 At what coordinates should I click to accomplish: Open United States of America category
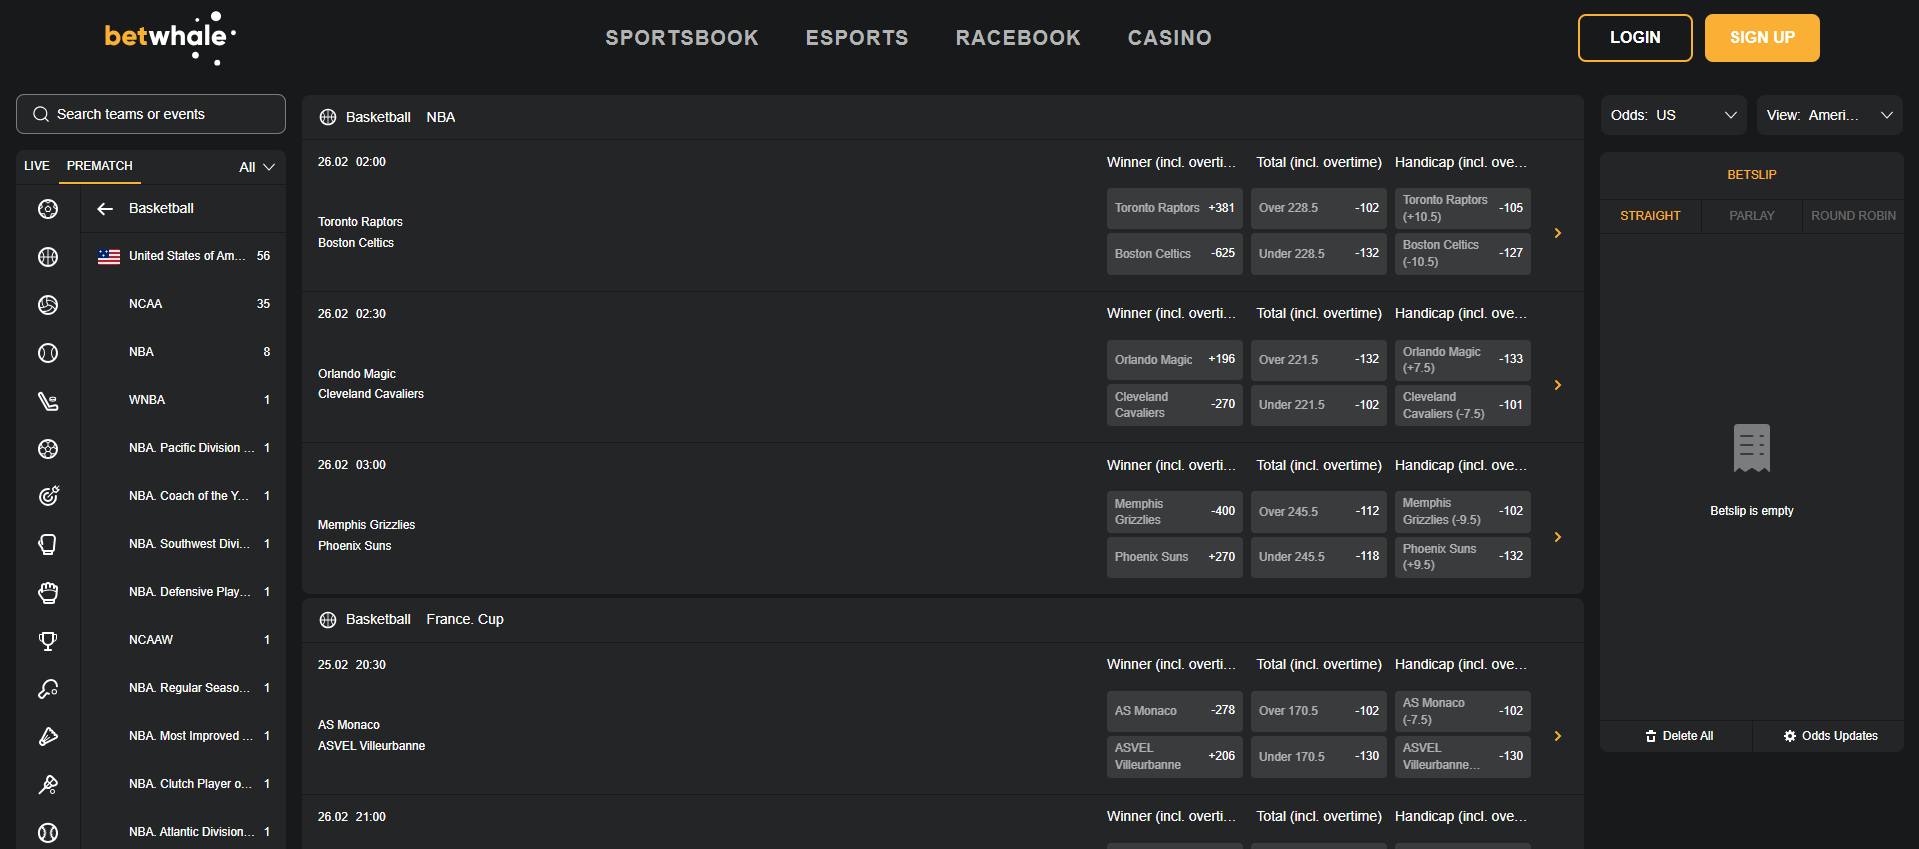pyautogui.click(x=184, y=256)
